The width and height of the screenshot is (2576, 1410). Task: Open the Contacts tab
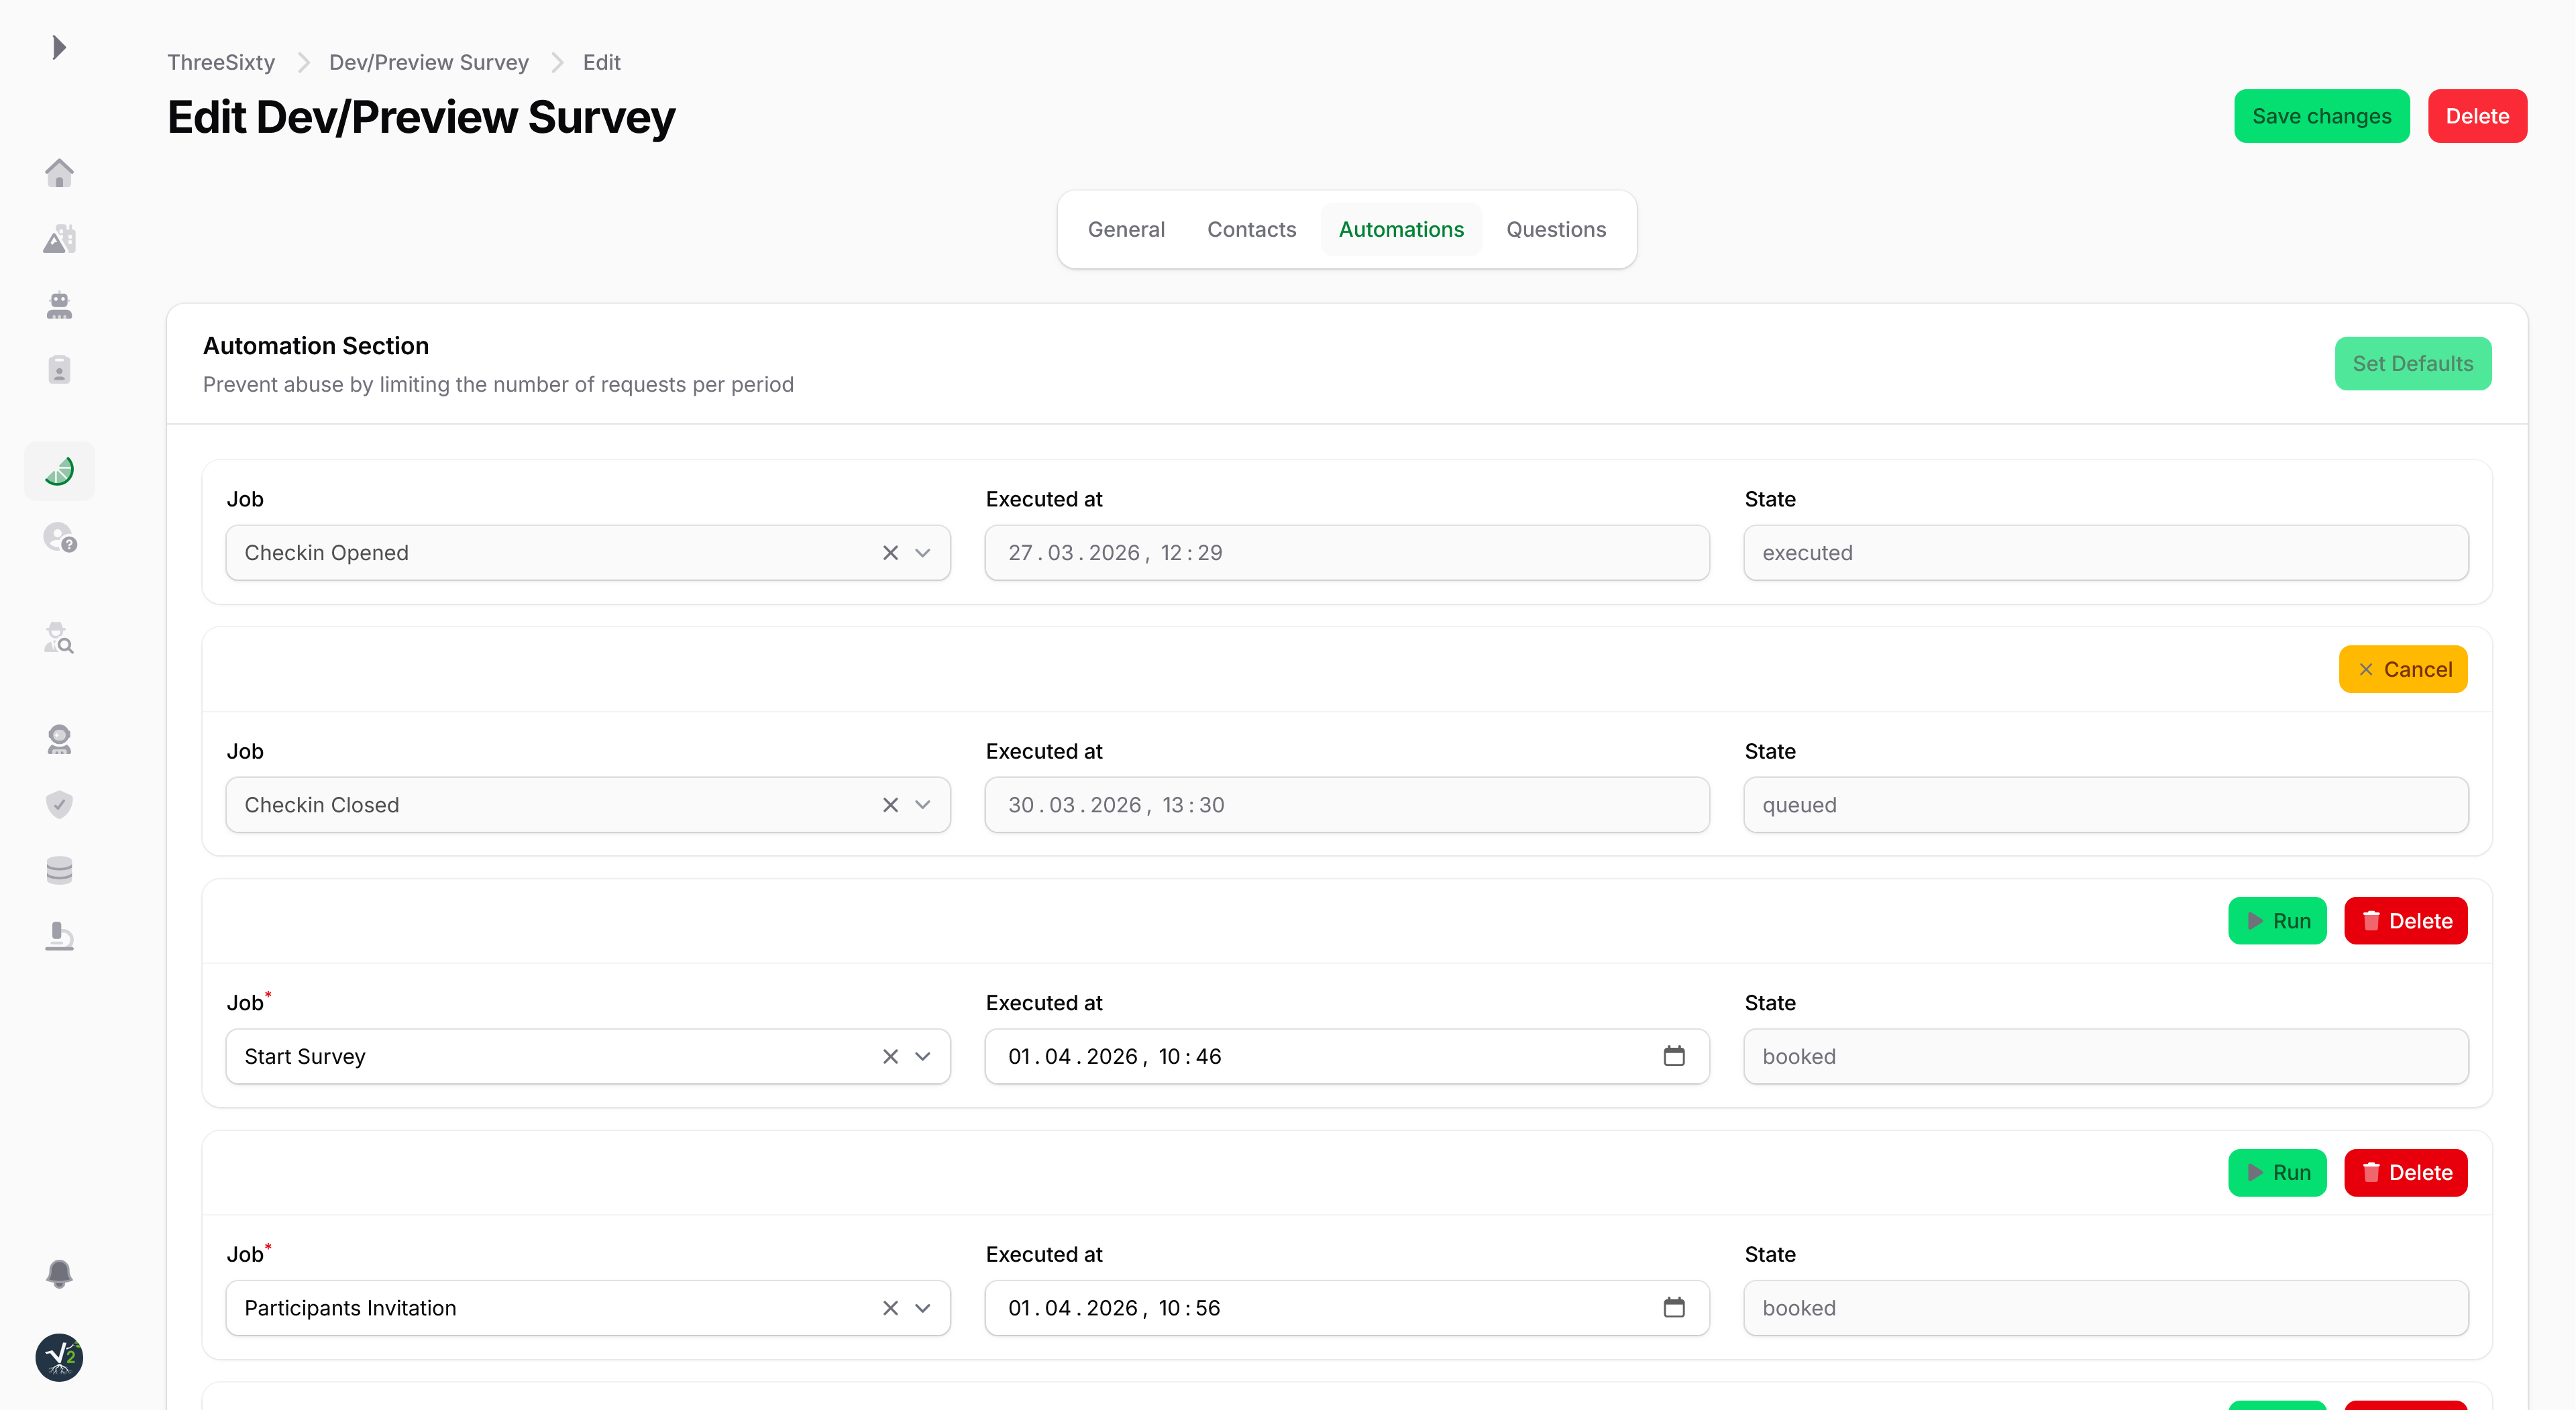tap(1251, 229)
